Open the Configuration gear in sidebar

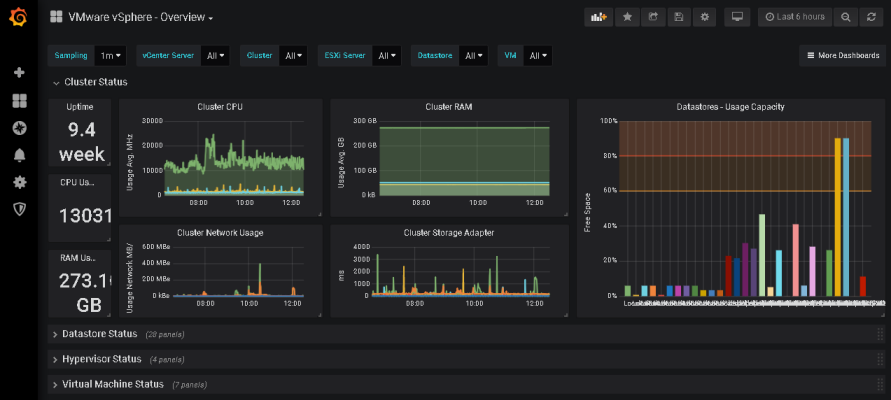pyautogui.click(x=19, y=182)
